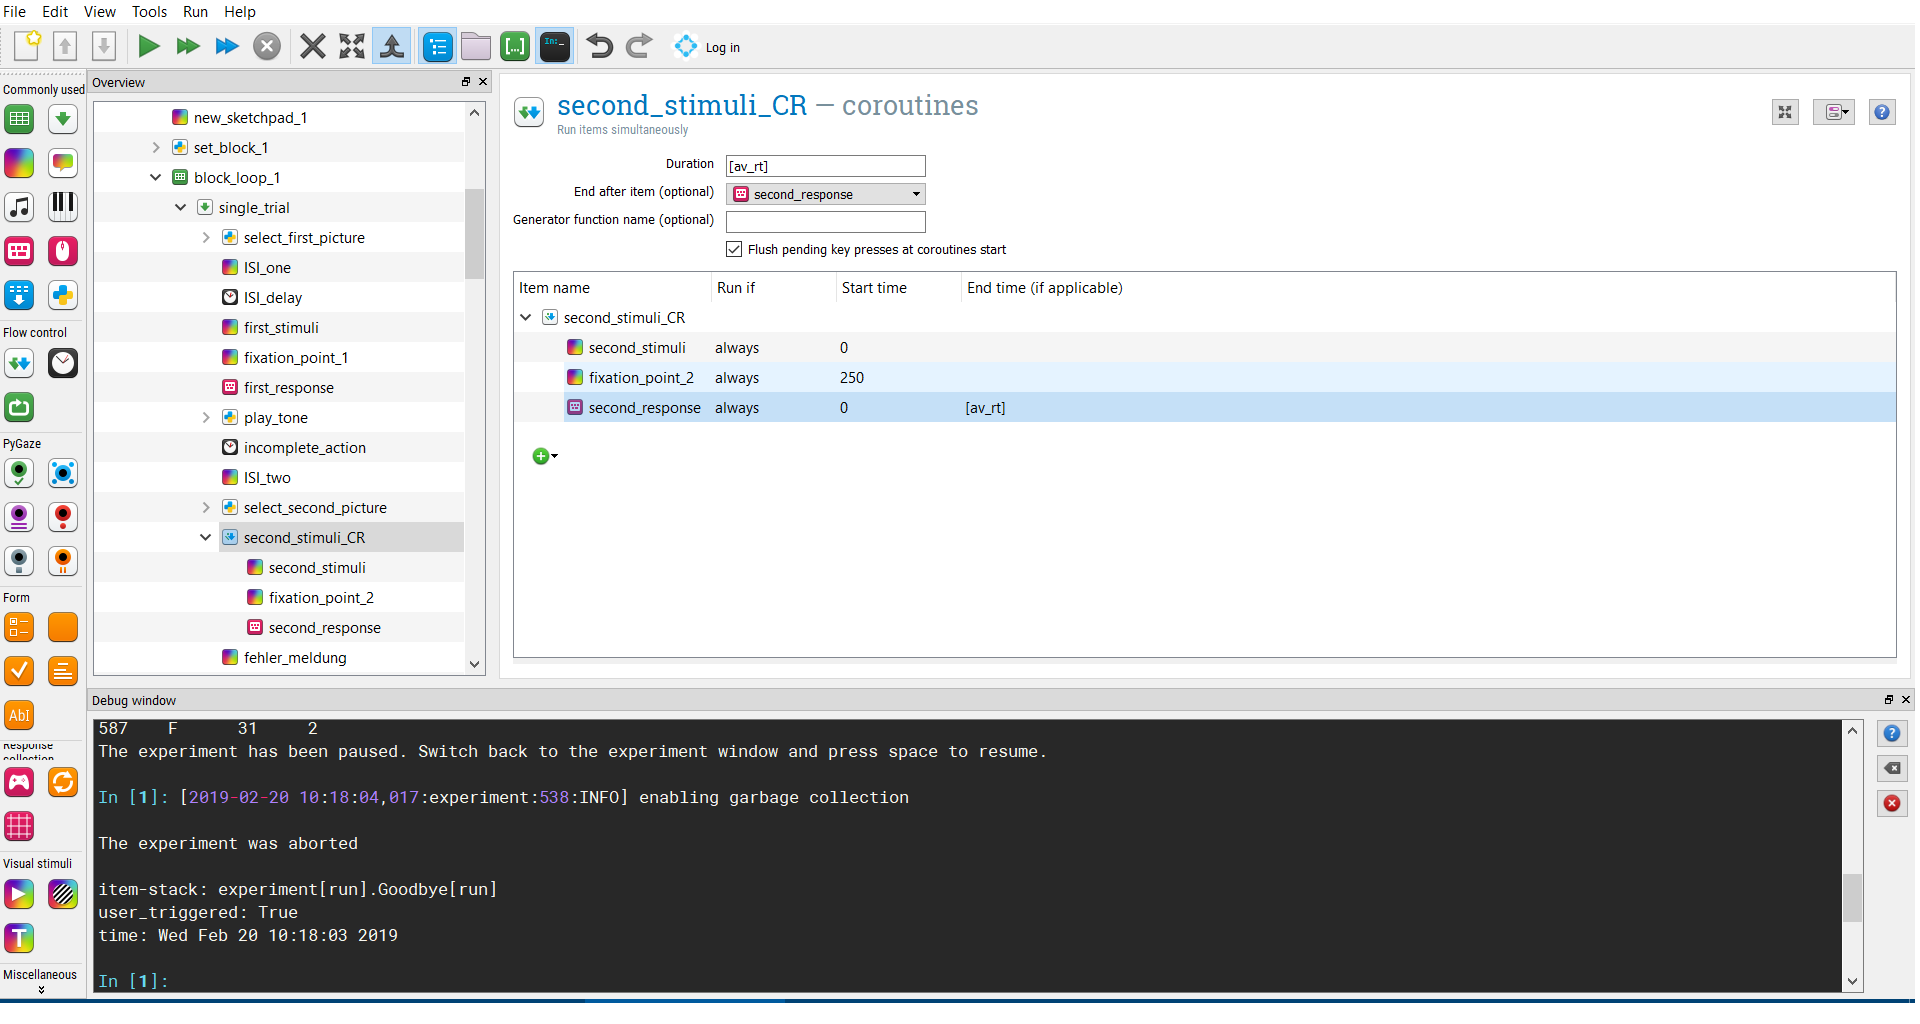Close all tabs with the X toolbar icon
The image size is (1920, 1024).
pos(313,46)
